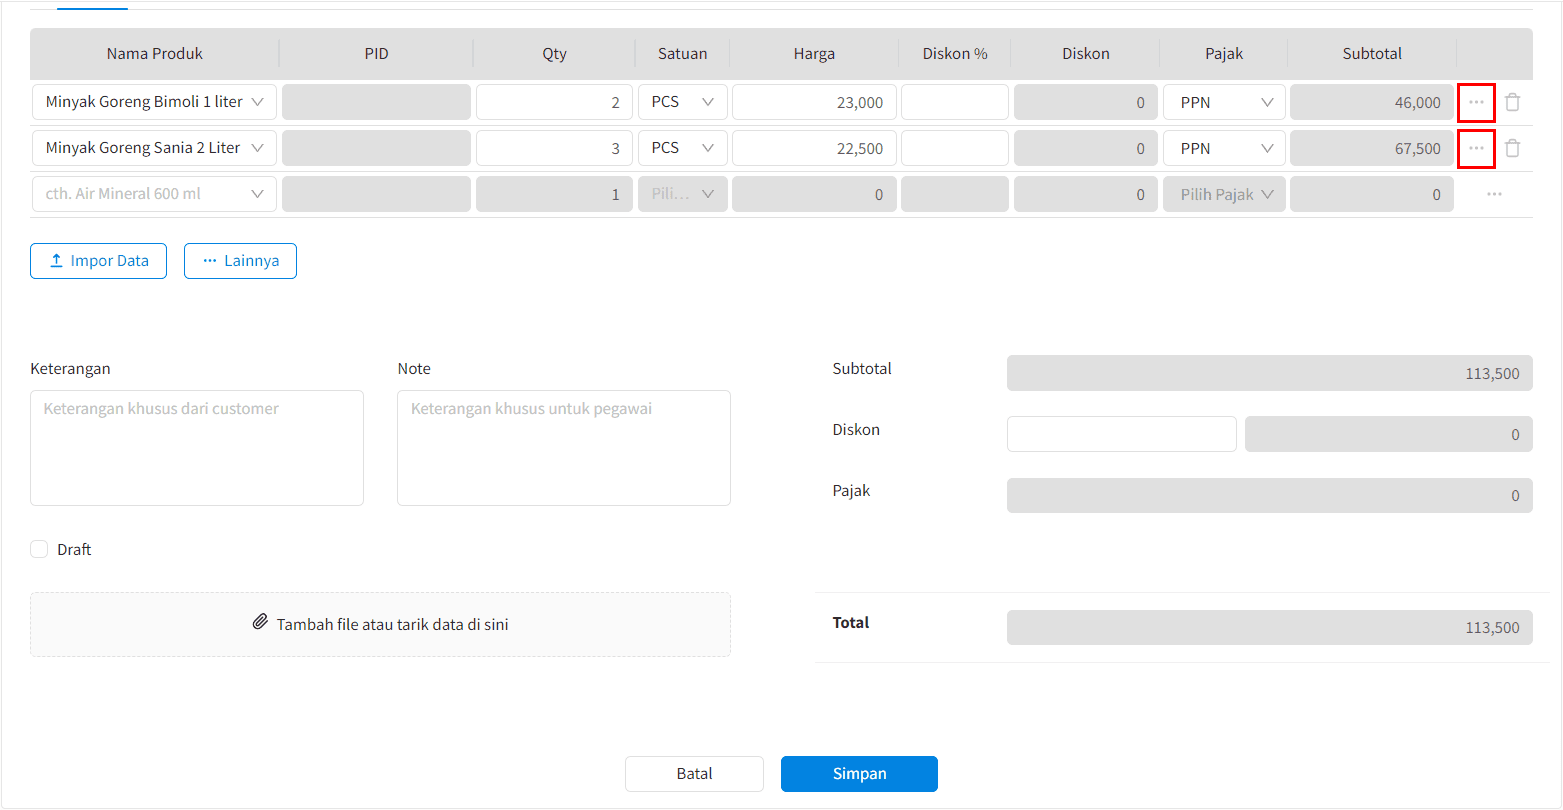Click the three-dot icon on empty row
1563x810 pixels.
(x=1494, y=194)
